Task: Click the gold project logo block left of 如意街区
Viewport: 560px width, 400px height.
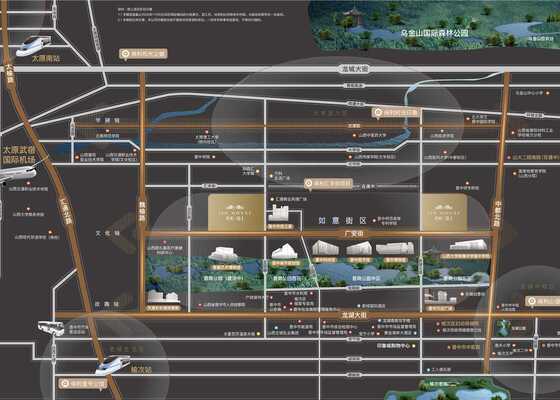Action: [x=236, y=212]
